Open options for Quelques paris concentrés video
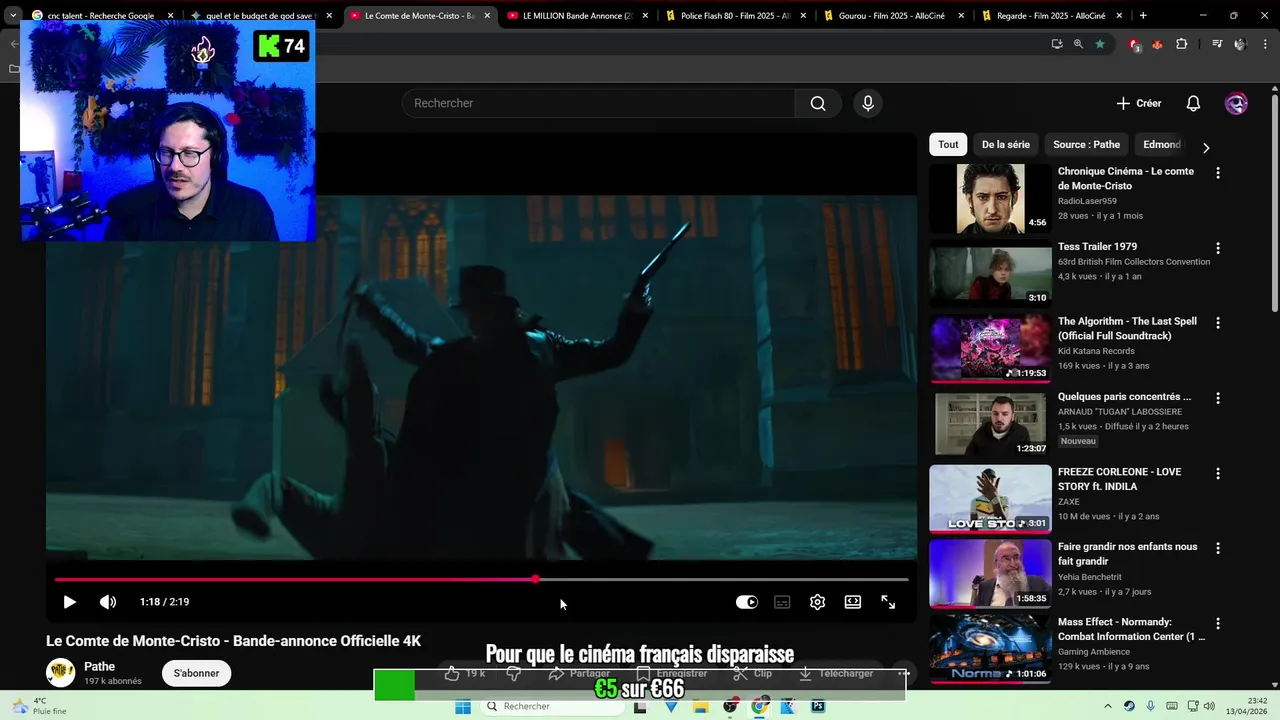This screenshot has height=720, width=1280. pos(1217,398)
